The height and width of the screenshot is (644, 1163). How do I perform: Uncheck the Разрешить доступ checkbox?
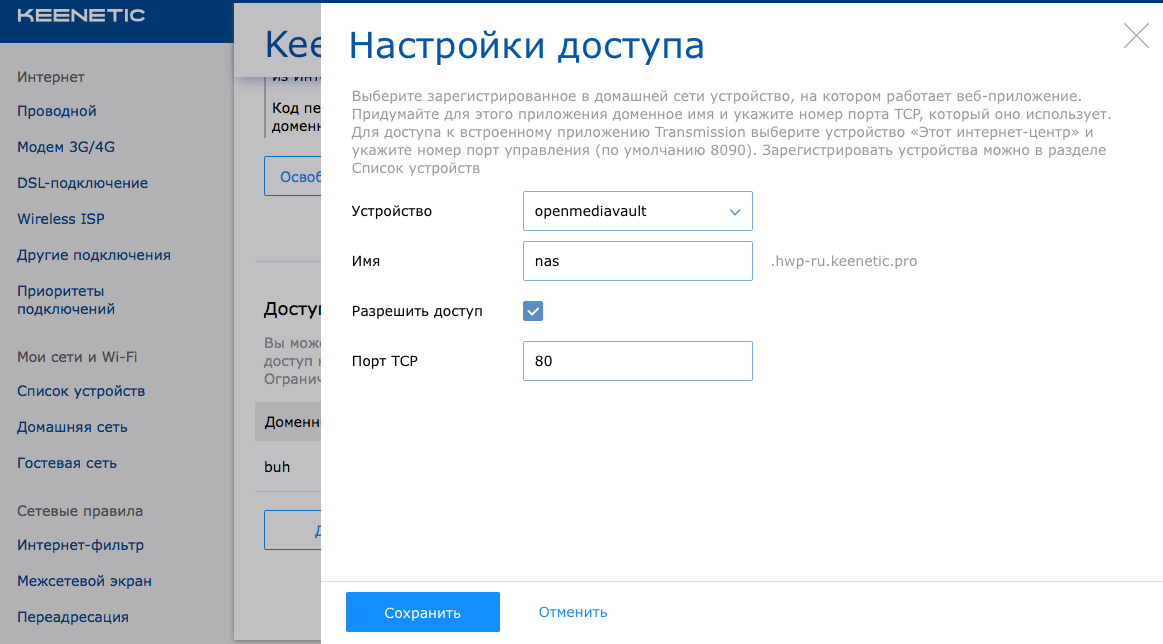(533, 311)
